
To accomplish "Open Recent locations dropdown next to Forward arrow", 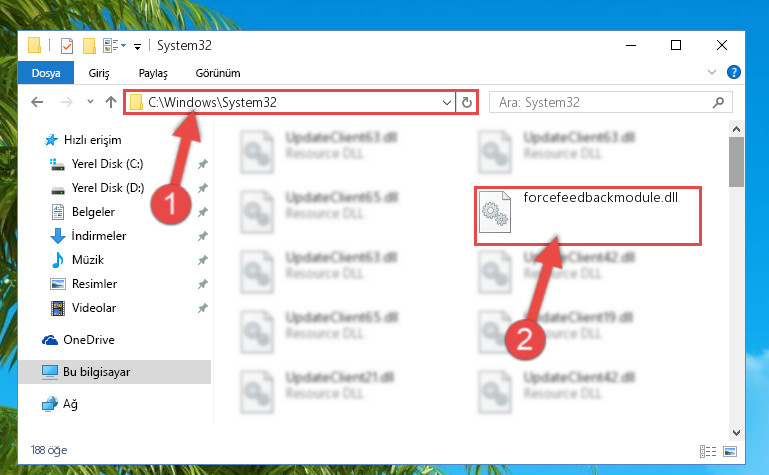I will click(x=90, y=102).
